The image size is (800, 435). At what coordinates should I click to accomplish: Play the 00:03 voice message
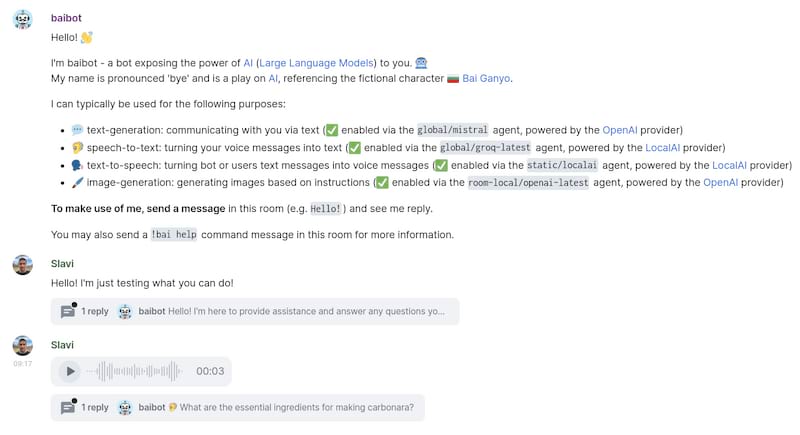tap(69, 372)
